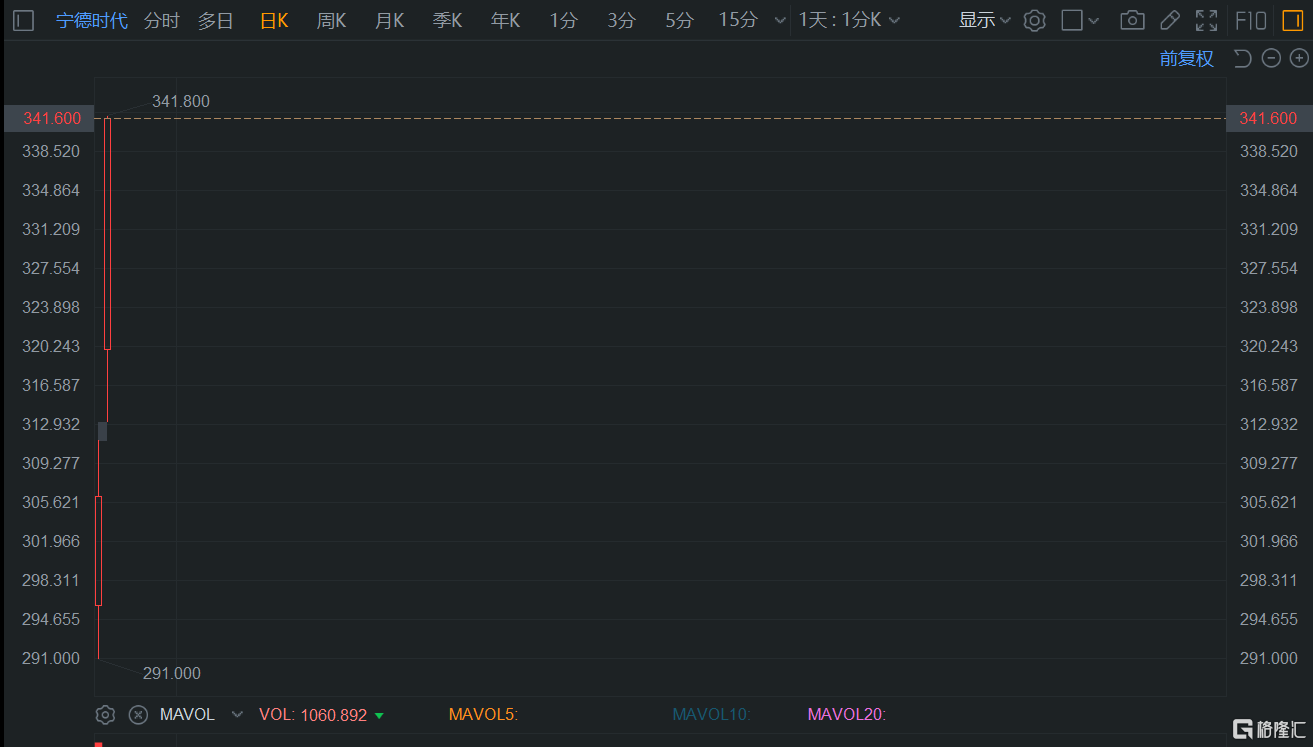This screenshot has height=747, width=1313.
Task: Click the left axis 305.621 value
Action: point(51,502)
